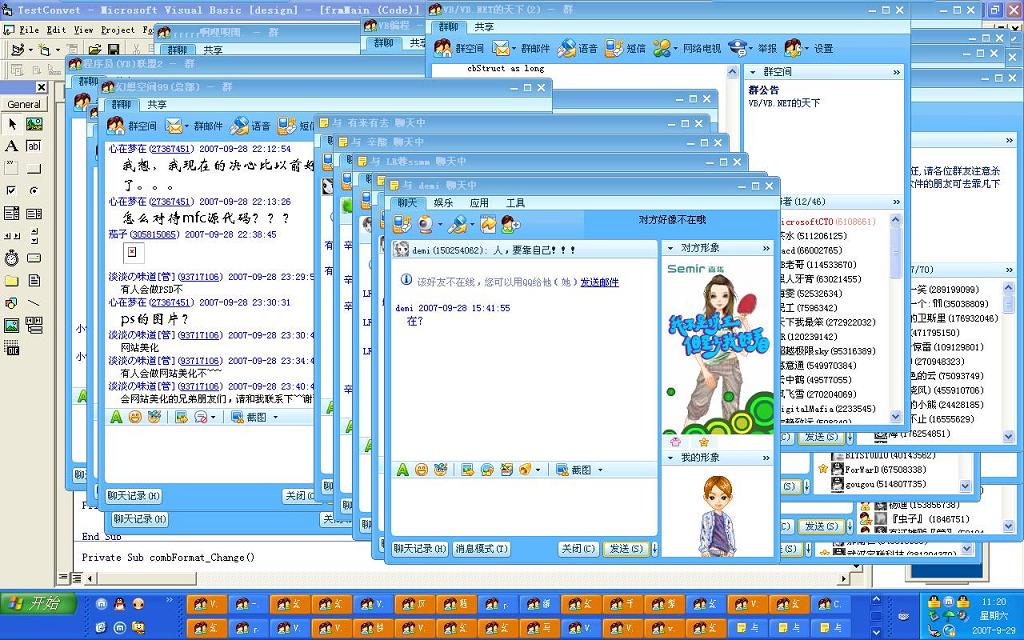Select the OptionButton control in VB toolbox
Screen dimensions: 1024x640
pos(34,190)
